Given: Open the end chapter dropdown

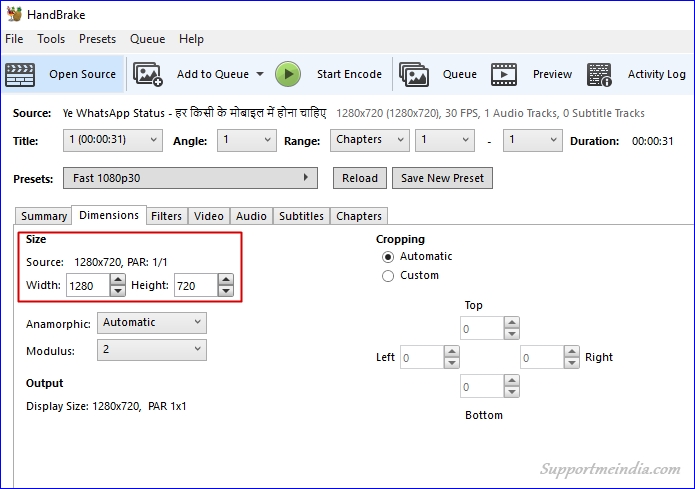Looking at the screenshot, I should (x=532, y=140).
